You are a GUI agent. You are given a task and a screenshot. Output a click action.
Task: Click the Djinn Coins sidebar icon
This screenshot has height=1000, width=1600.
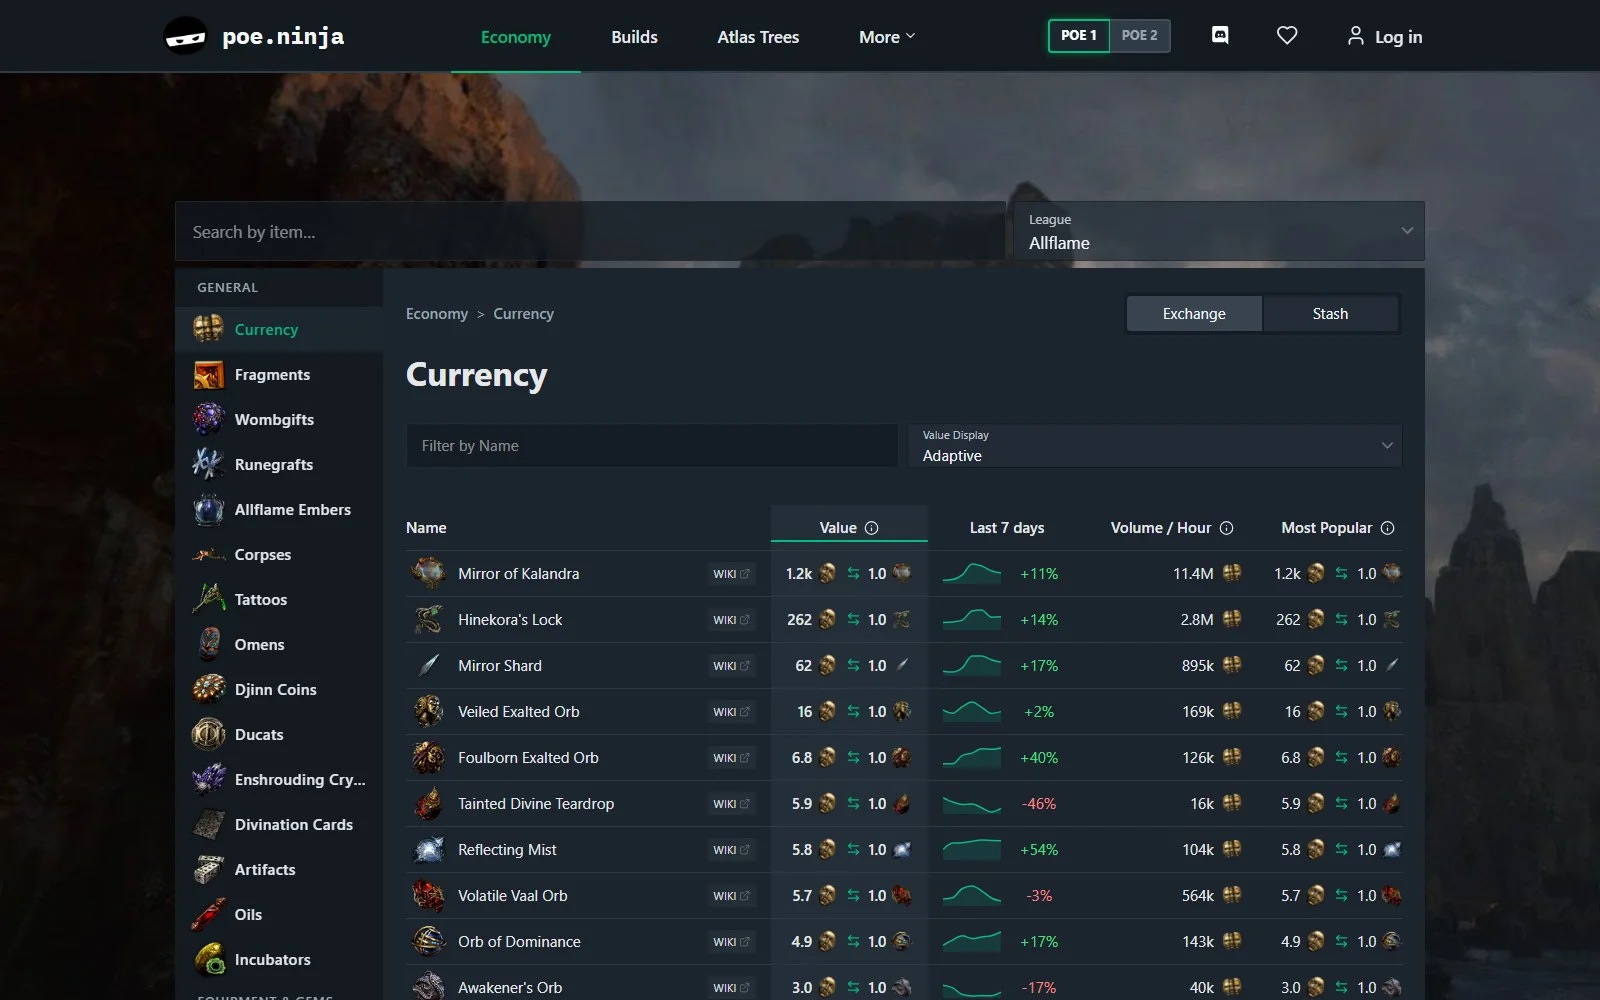[208, 689]
